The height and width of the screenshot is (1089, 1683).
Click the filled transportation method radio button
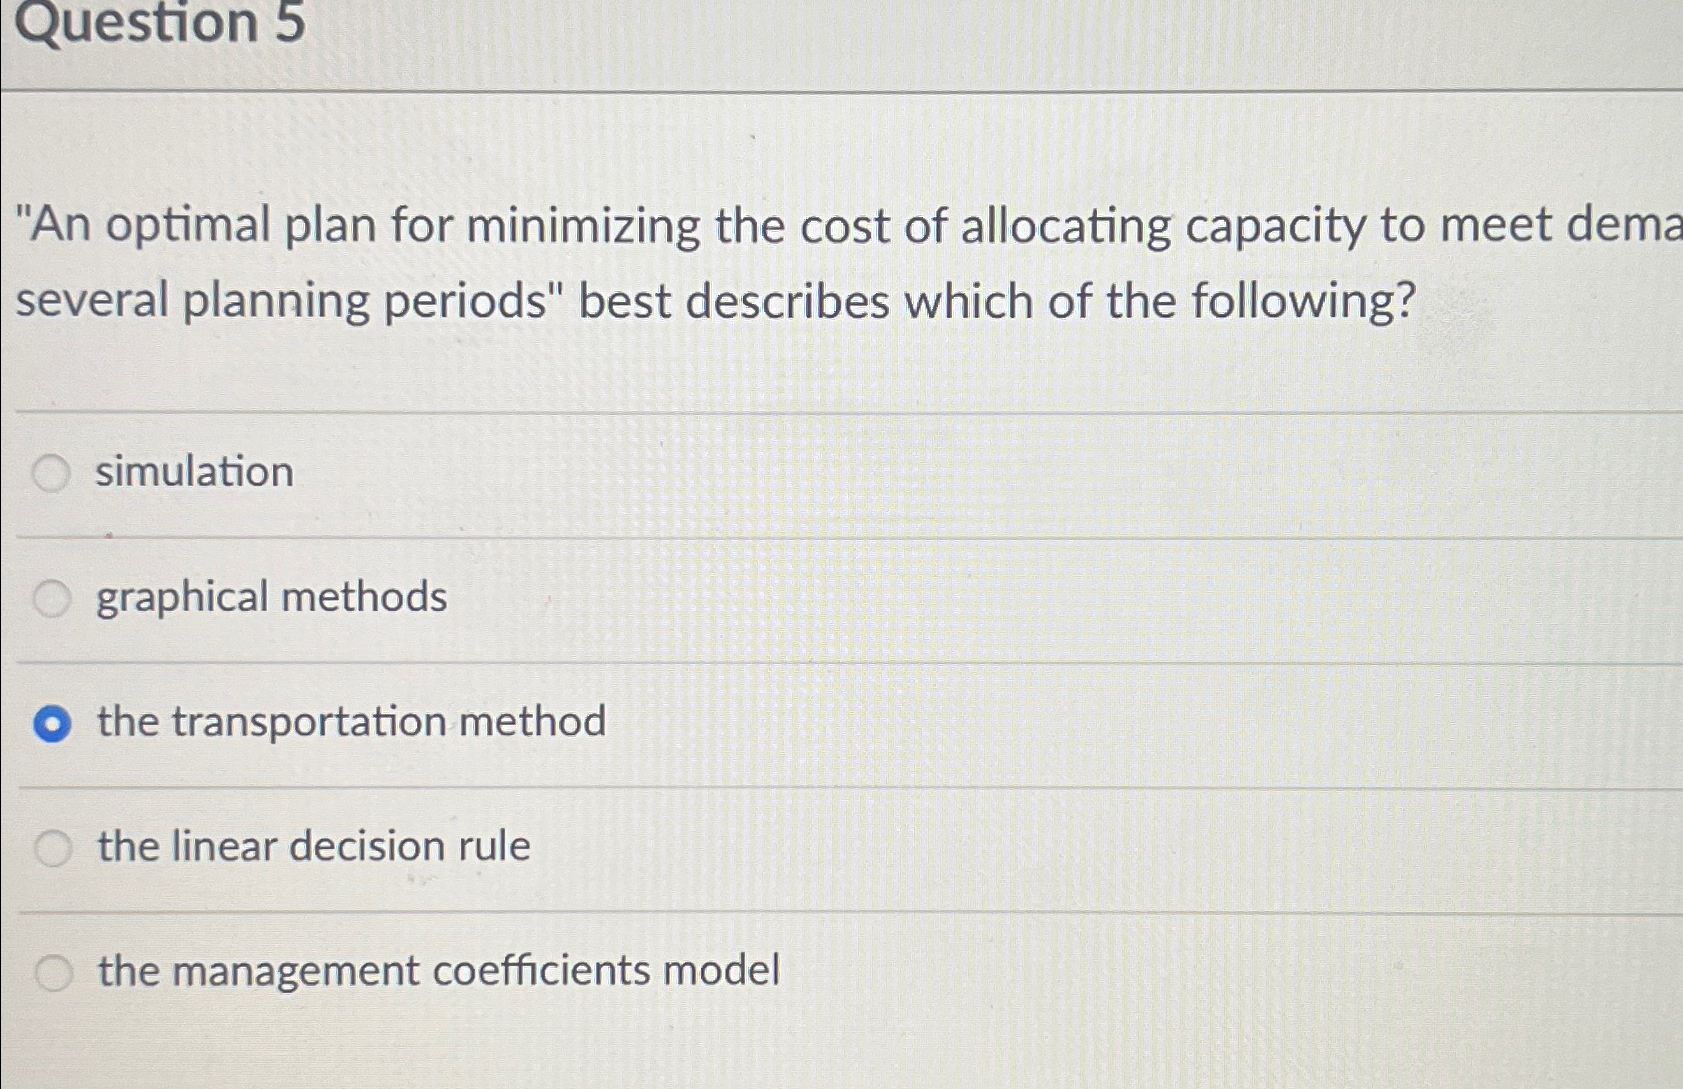point(52,722)
